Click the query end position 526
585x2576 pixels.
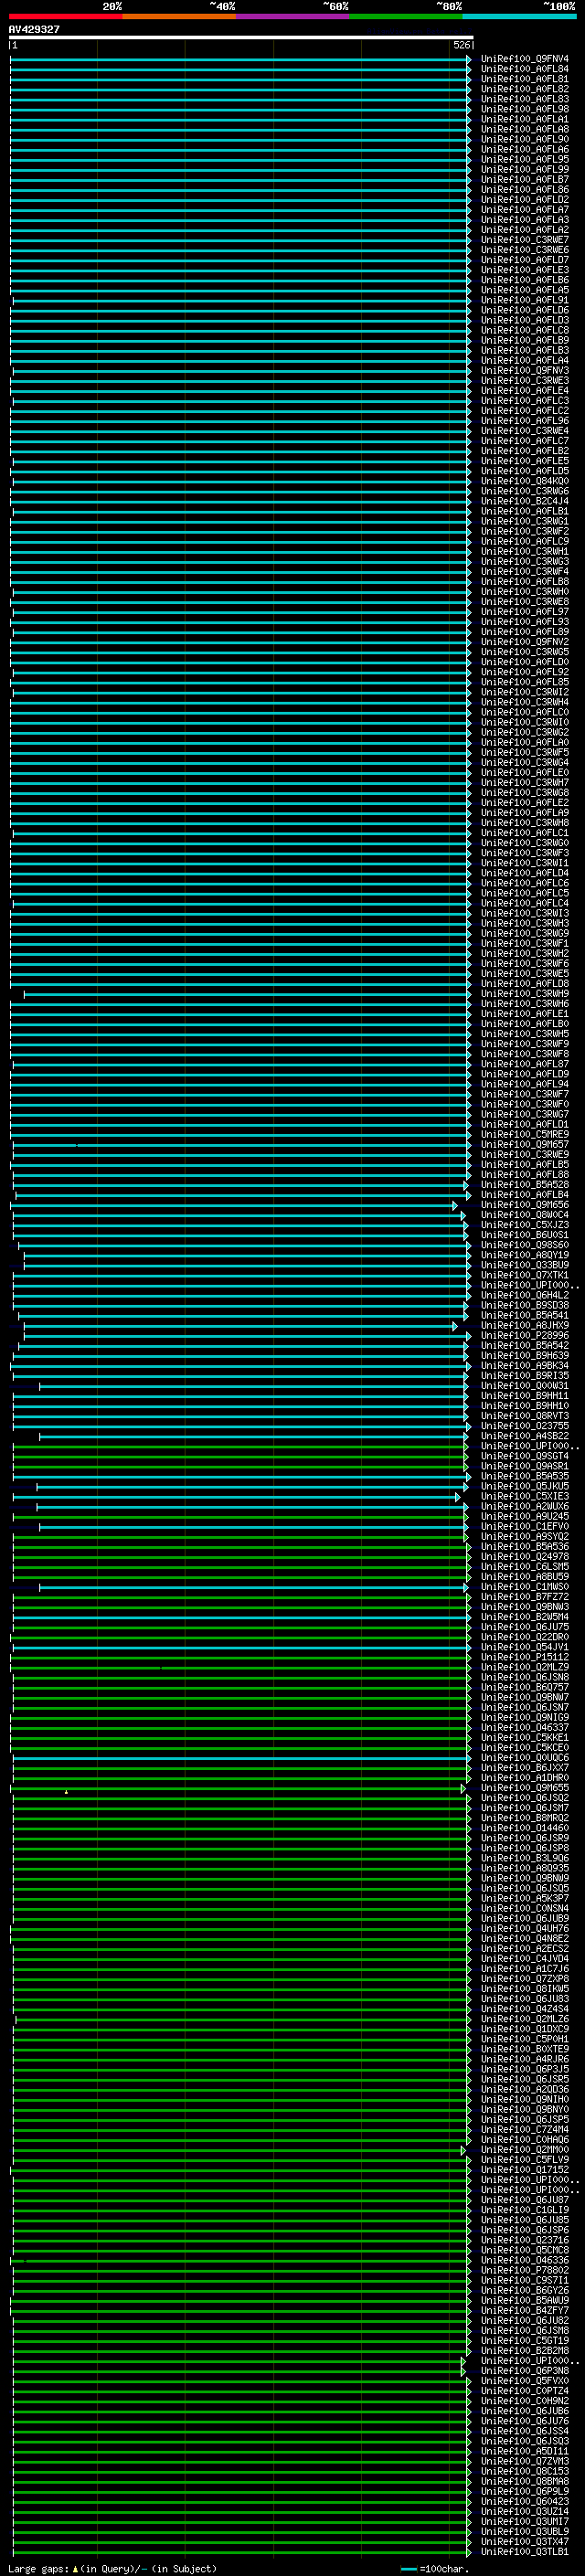[461, 45]
